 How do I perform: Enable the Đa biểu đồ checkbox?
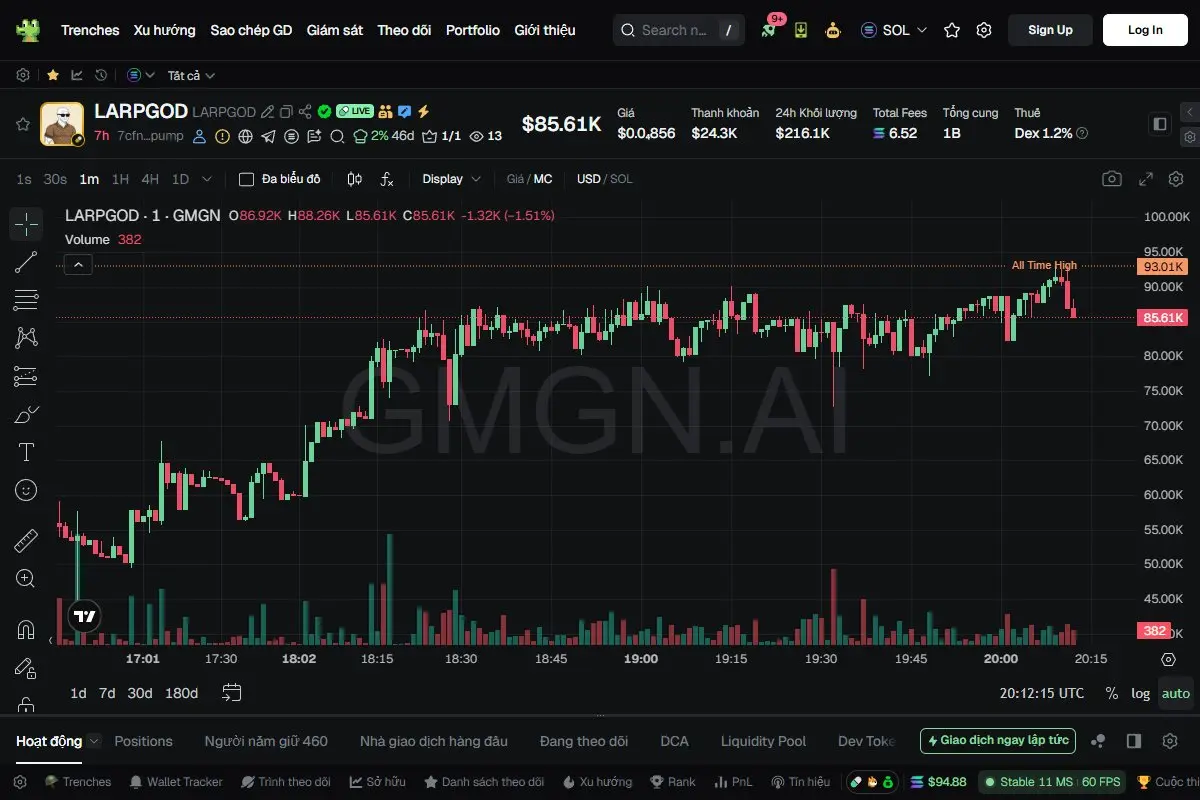point(246,179)
